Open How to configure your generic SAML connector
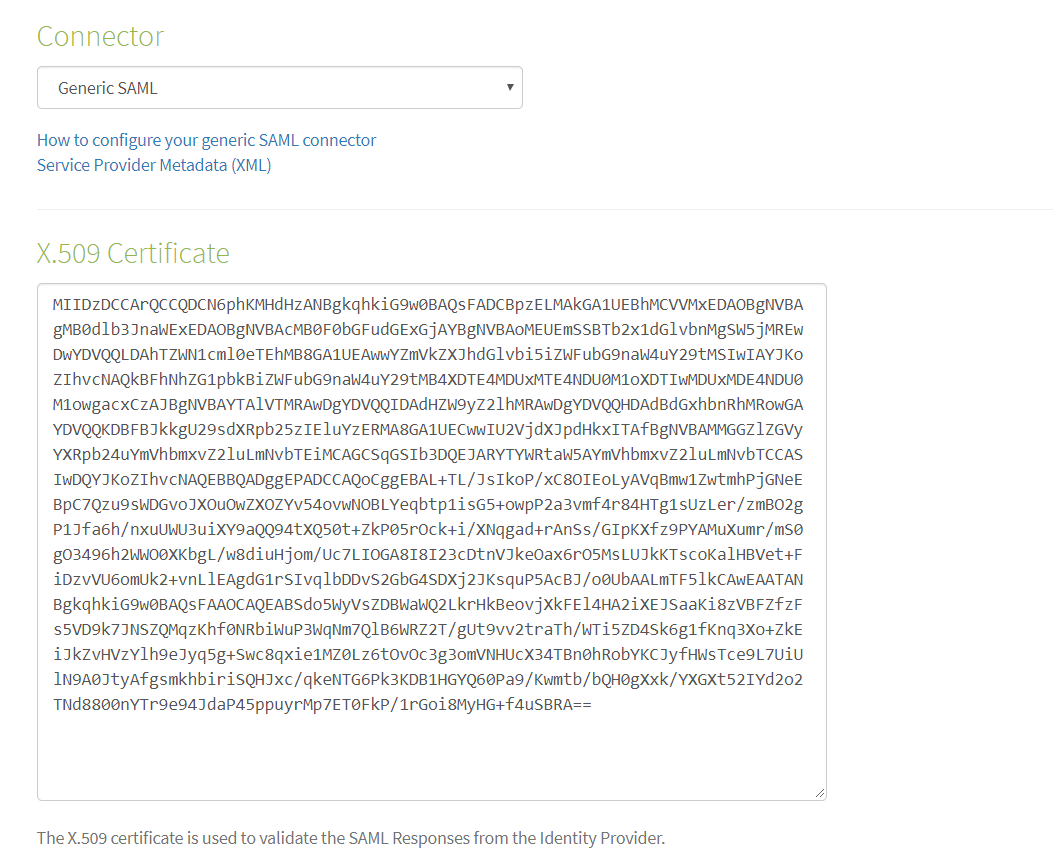The image size is (1053, 866). pyautogui.click(x=206, y=140)
